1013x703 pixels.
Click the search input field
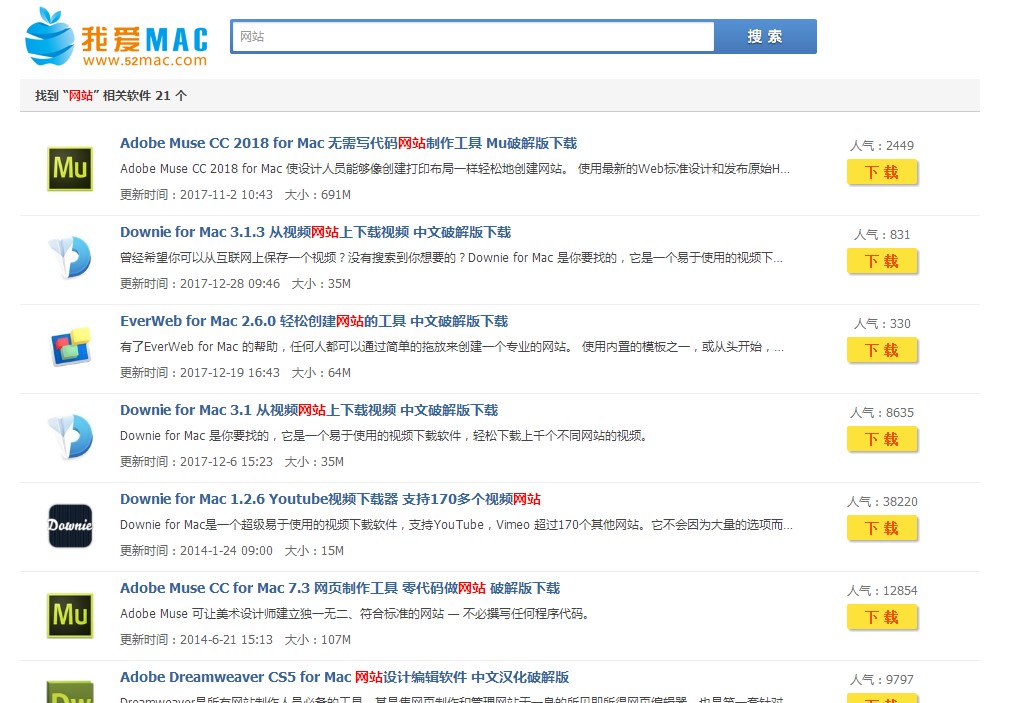473,37
